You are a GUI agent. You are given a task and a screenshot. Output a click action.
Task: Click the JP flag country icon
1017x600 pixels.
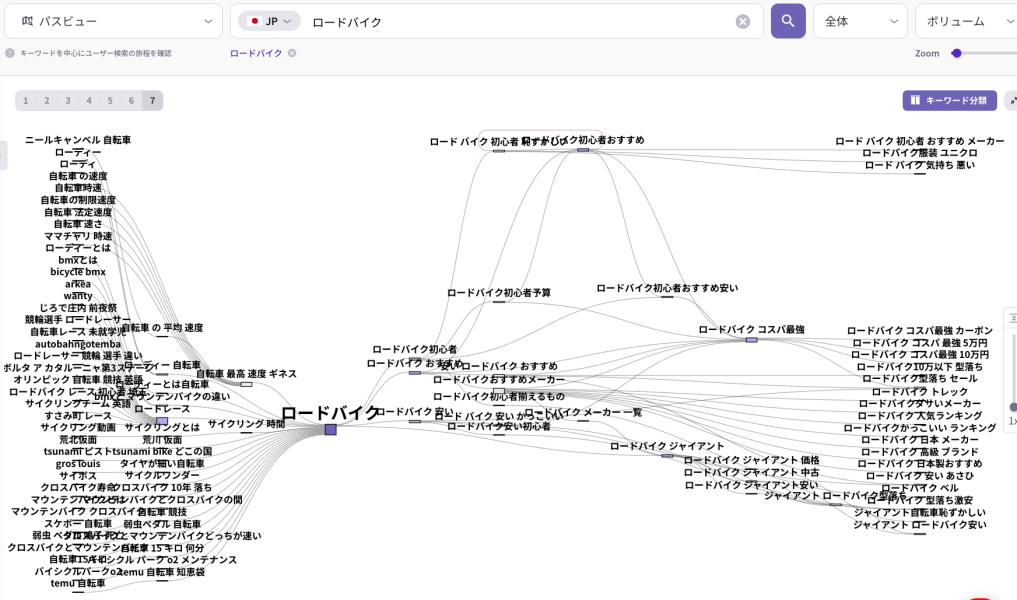pos(256,20)
